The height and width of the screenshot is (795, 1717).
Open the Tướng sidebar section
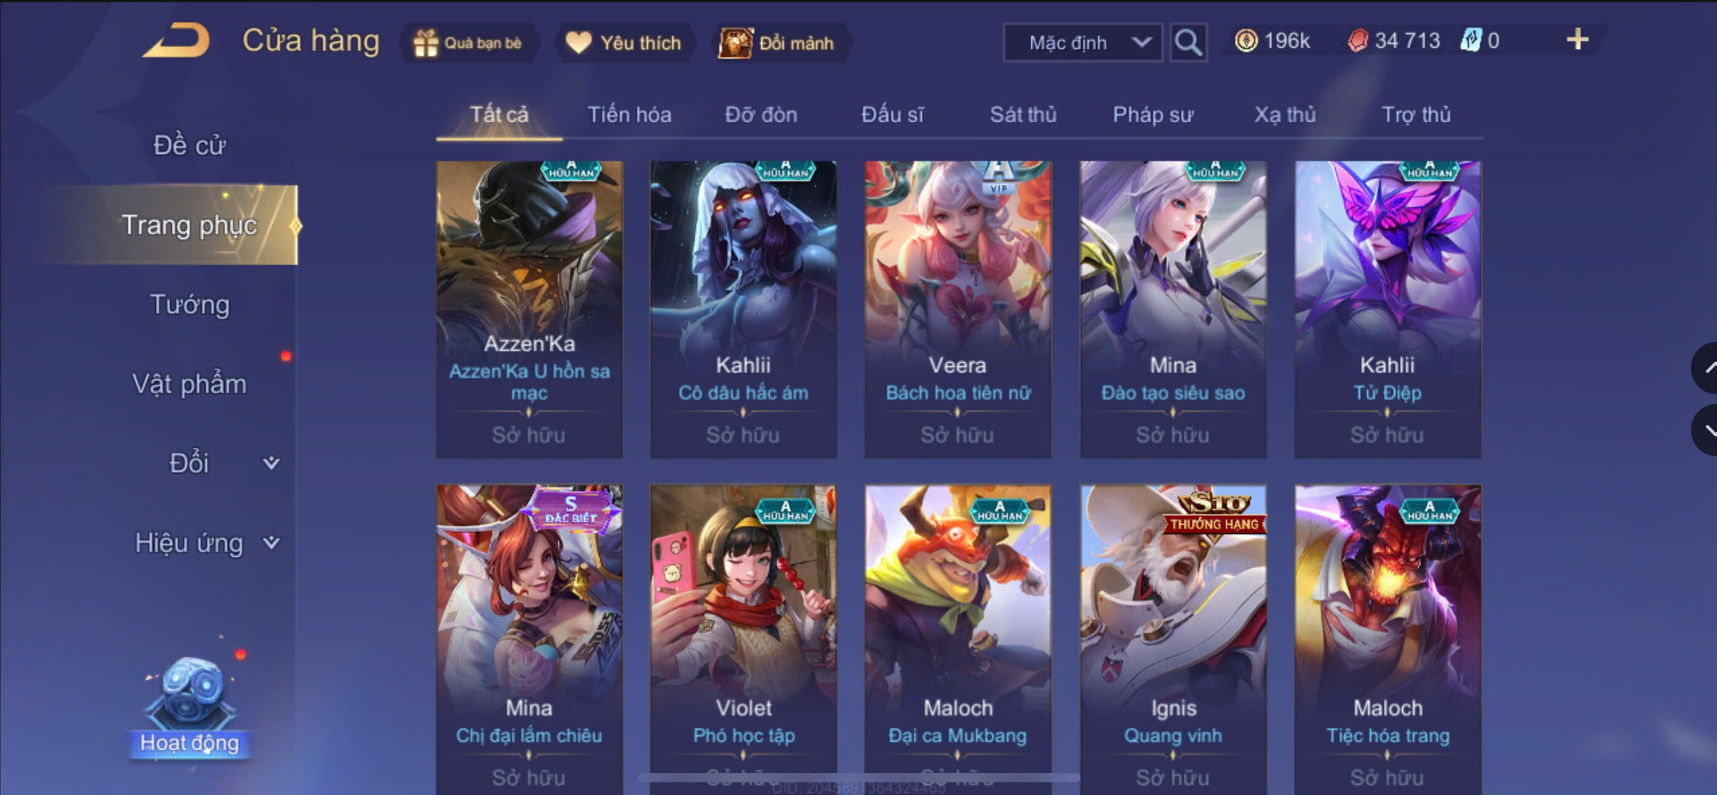[x=189, y=304]
